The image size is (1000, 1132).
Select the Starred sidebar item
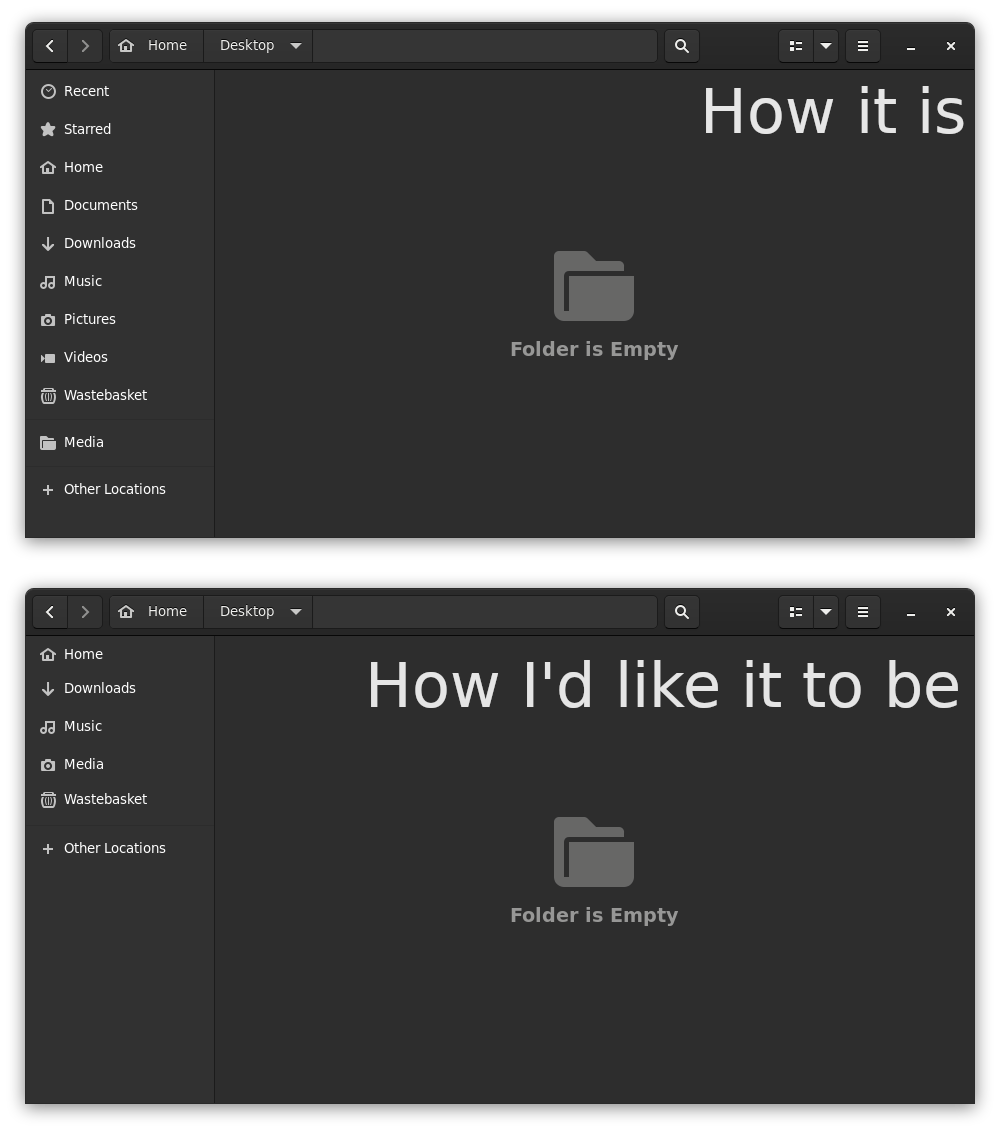coord(120,129)
